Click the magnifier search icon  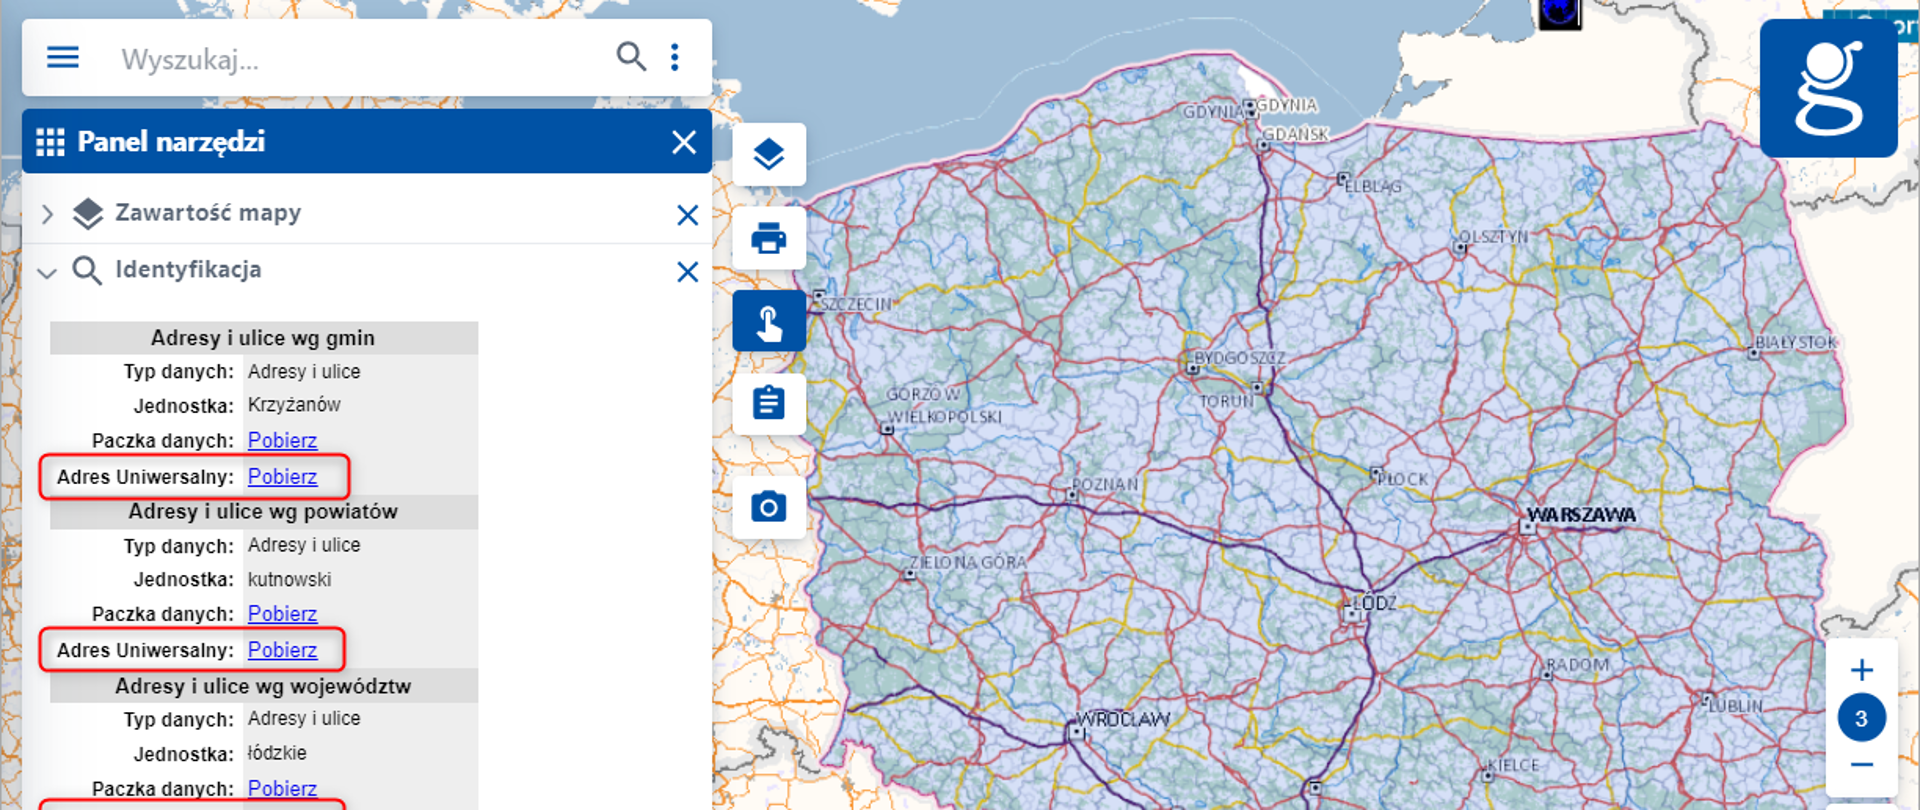(630, 57)
